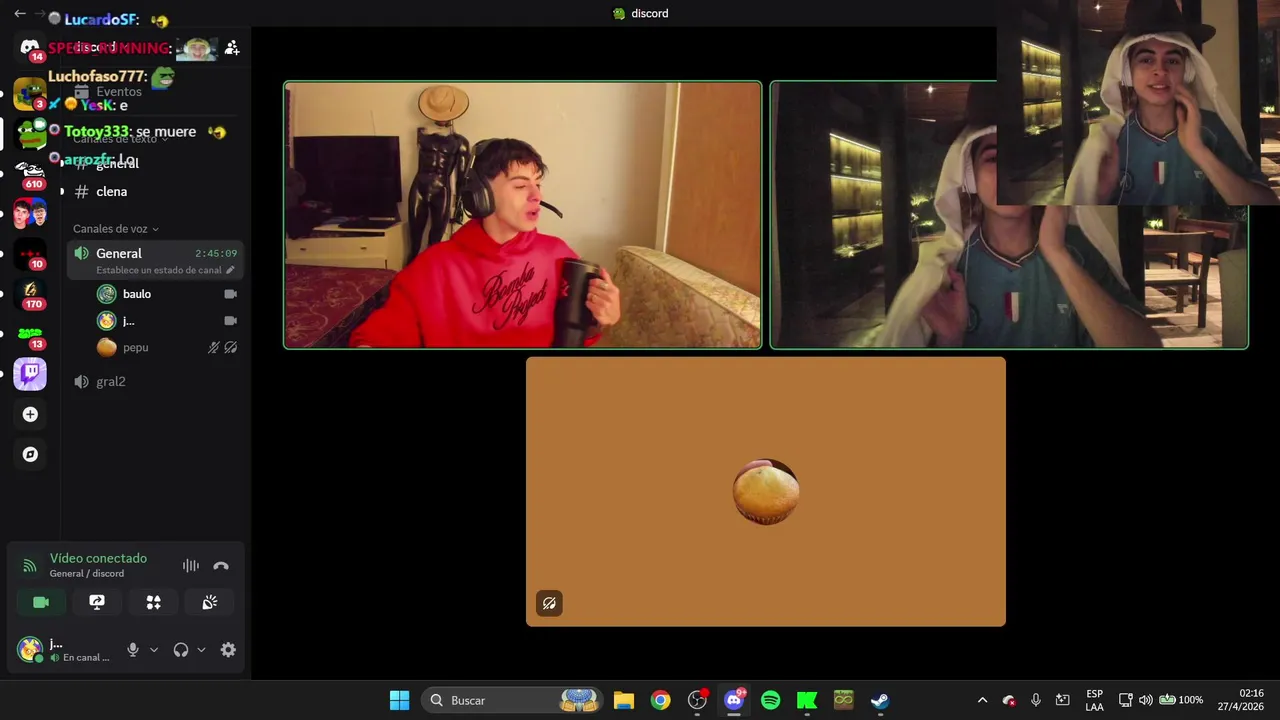Viewport: 1280px width, 720px height.
Task: Start an activity button
Action: 153,602
